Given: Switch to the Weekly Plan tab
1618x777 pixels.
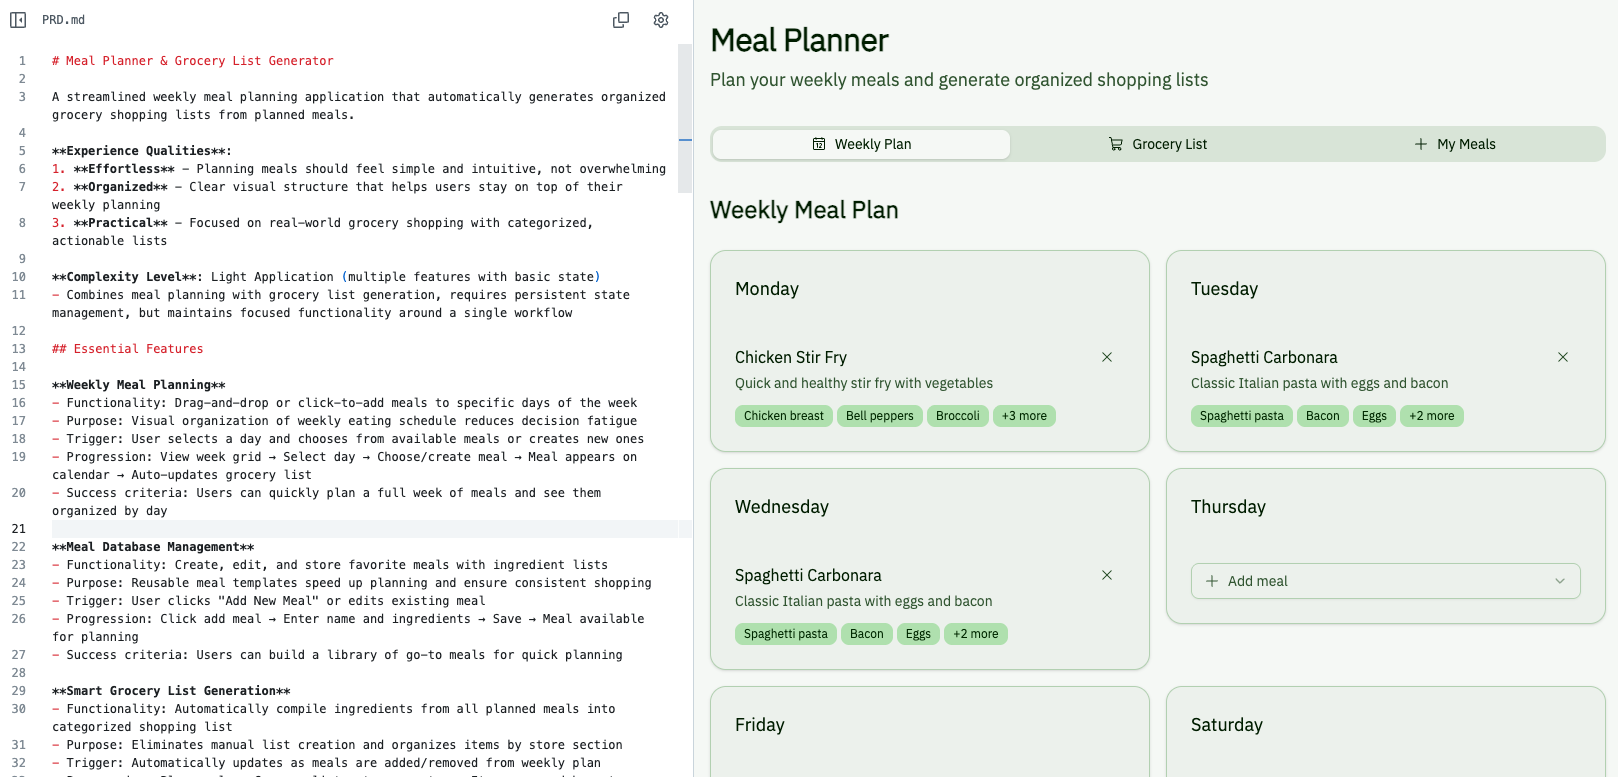Looking at the screenshot, I should point(861,144).
